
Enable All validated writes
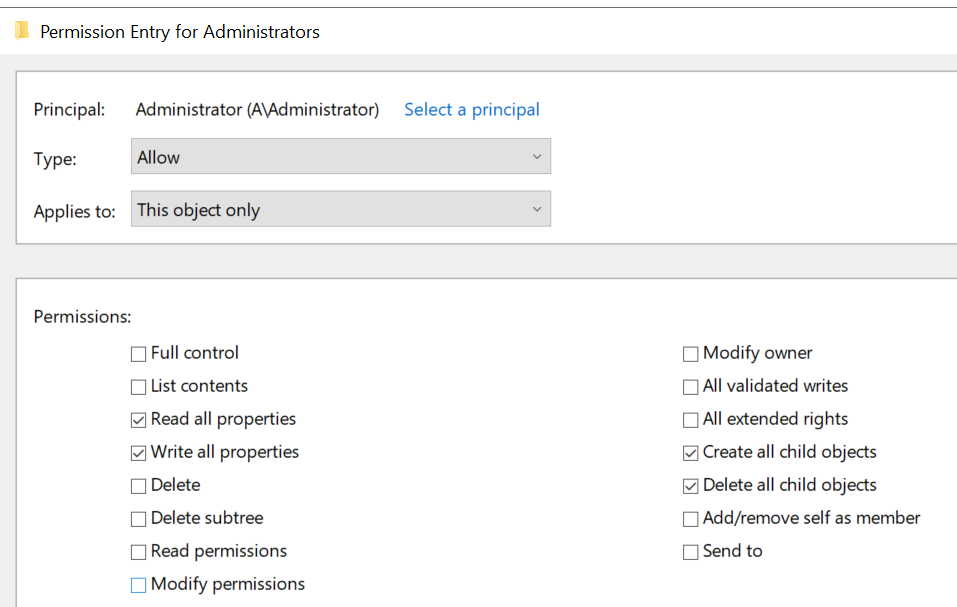[x=690, y=387]
